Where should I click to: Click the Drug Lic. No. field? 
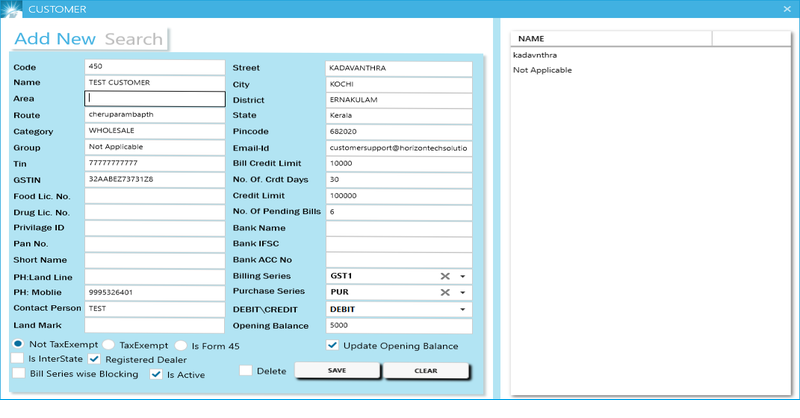pyautogui.click(x=155, y=212)
